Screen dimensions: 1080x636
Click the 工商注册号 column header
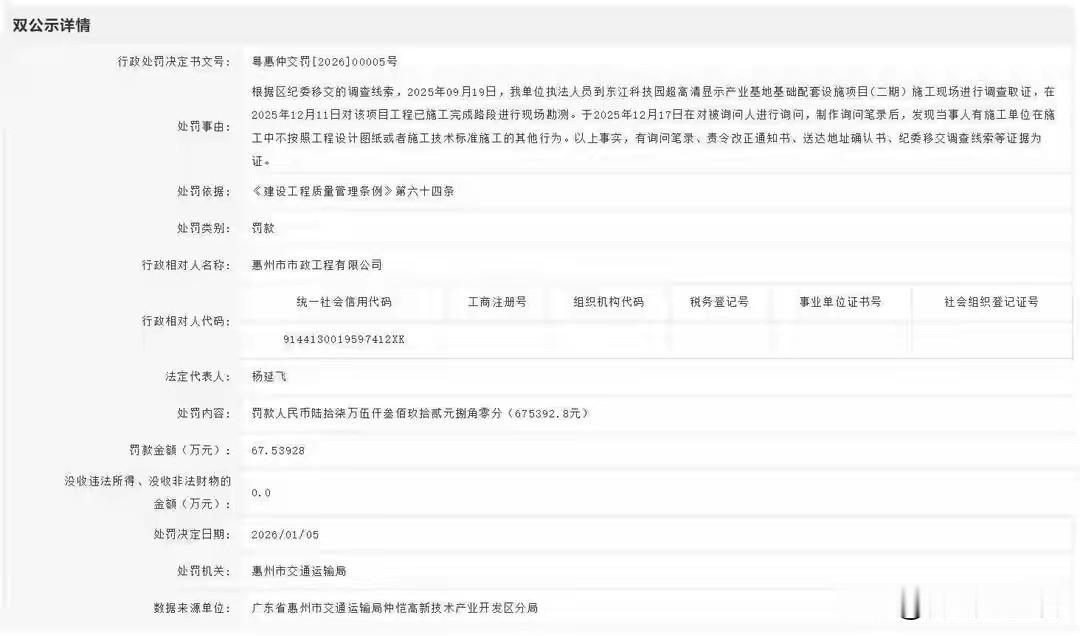point(497,302)
